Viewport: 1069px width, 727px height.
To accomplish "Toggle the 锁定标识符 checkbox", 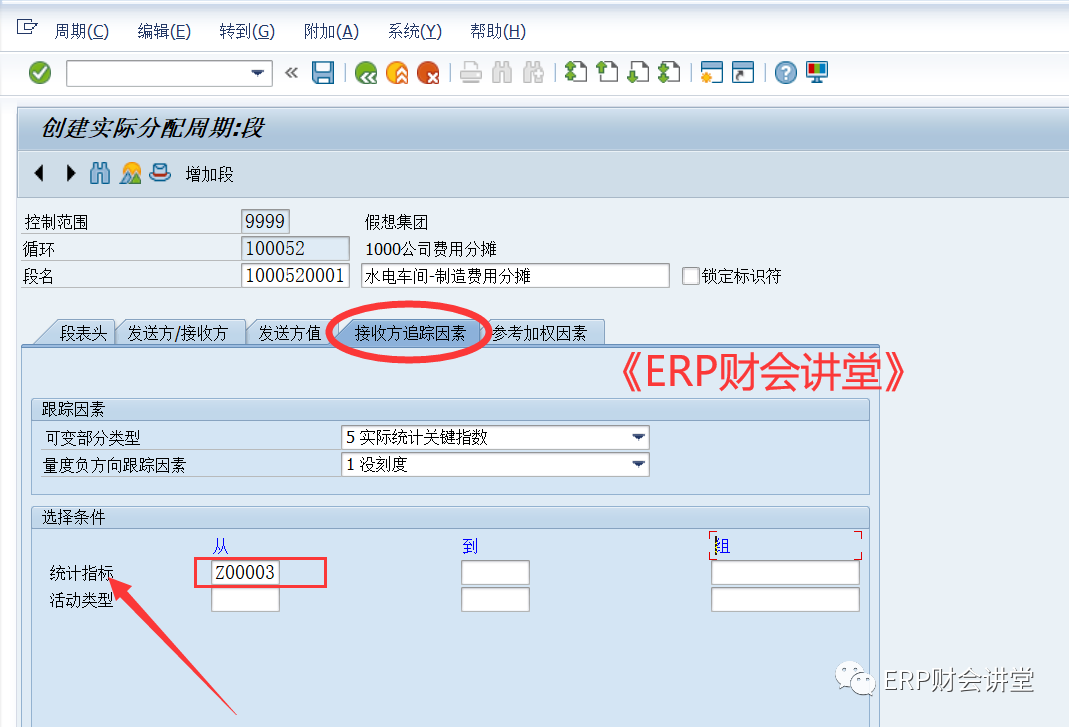I will click(690, 276).
